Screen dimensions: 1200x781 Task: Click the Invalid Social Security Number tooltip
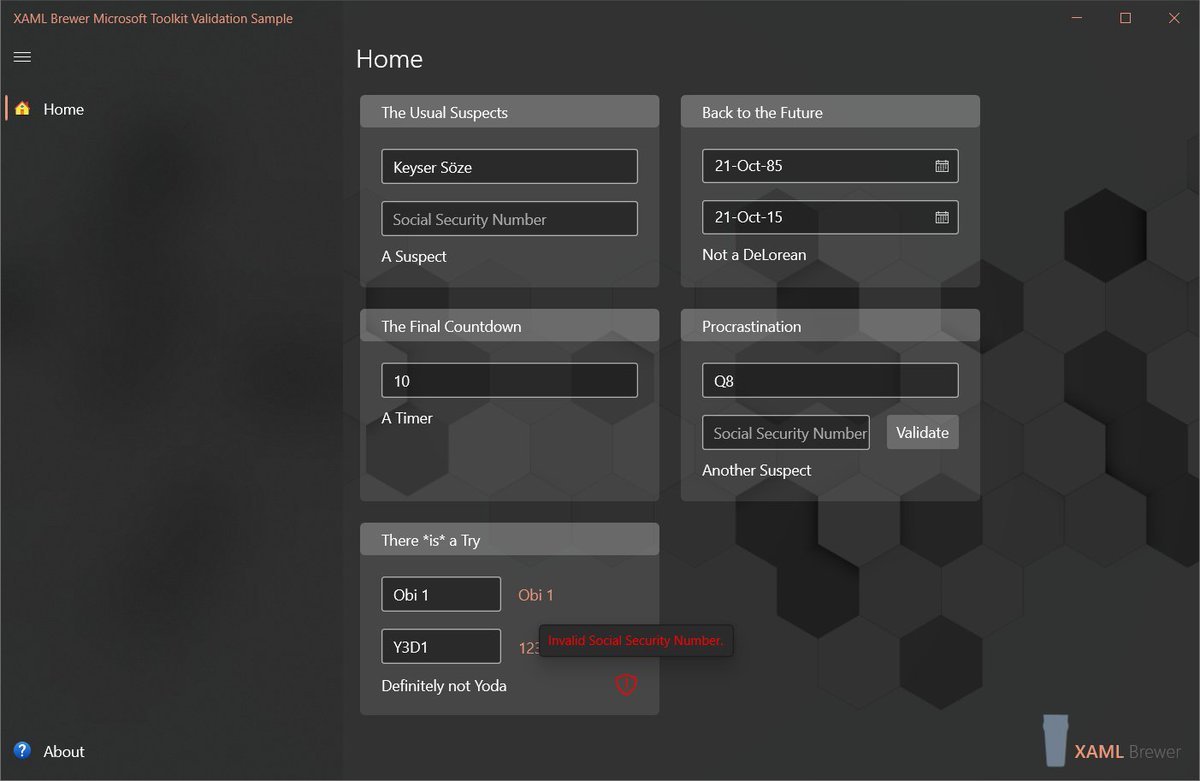636,640
